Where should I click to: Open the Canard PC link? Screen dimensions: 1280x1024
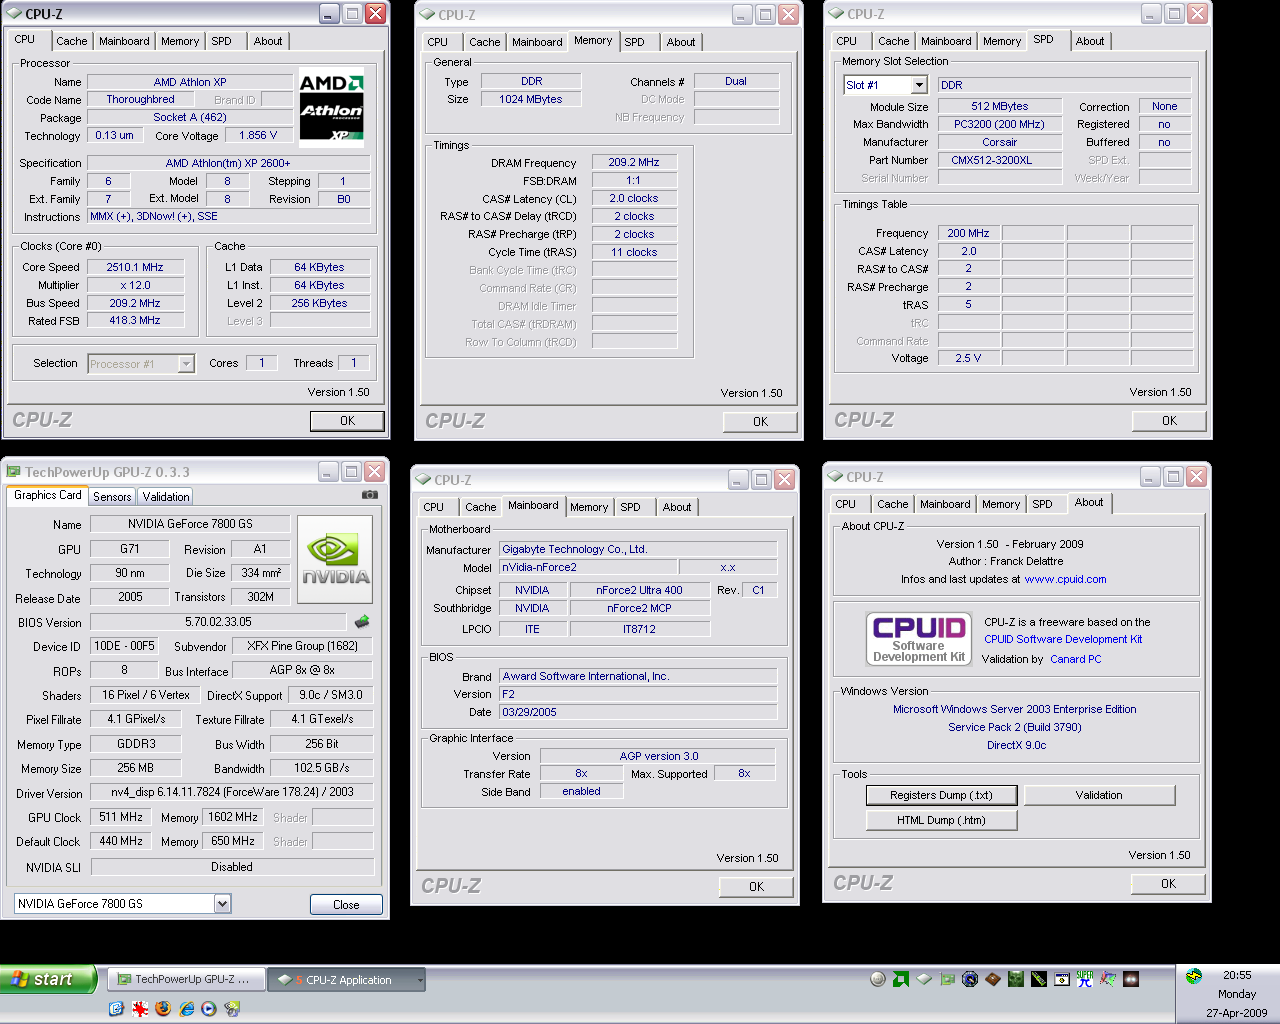tap(1075, 659)
